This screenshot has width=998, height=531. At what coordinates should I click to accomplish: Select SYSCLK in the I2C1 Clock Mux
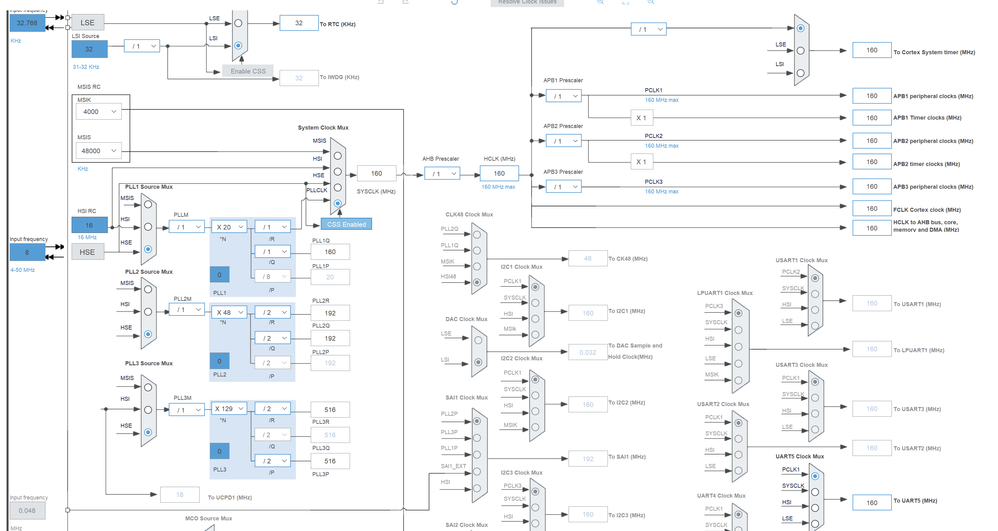535,303
